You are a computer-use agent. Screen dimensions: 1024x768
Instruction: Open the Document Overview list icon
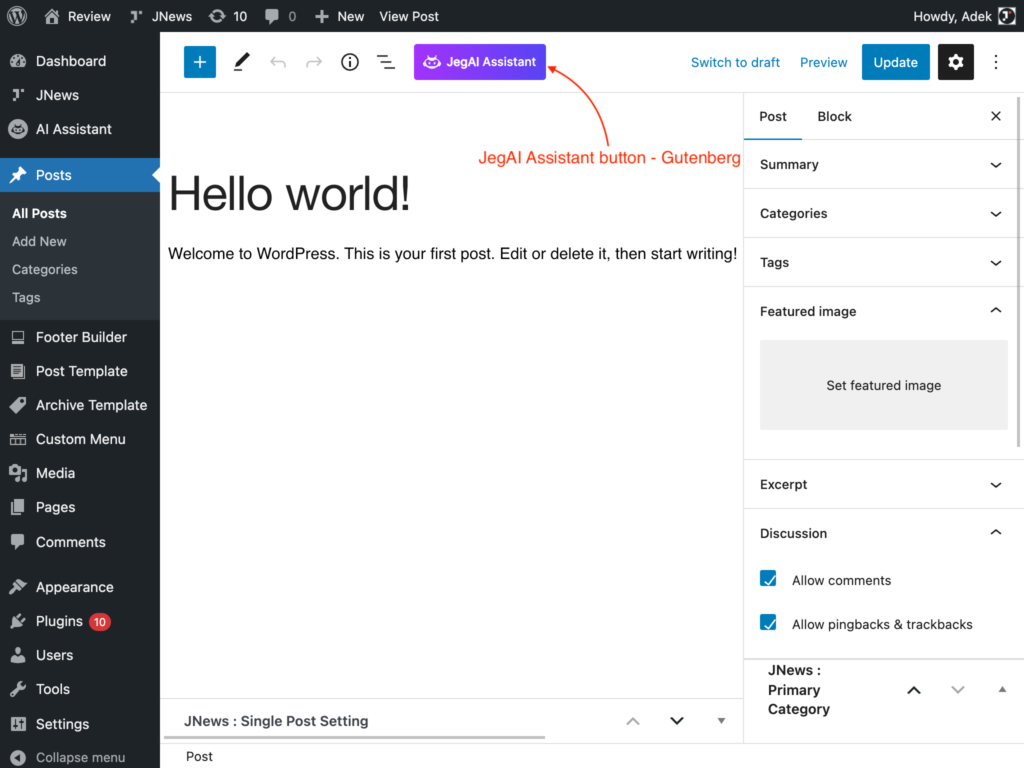pyautogui.click(x=386, y=62)
